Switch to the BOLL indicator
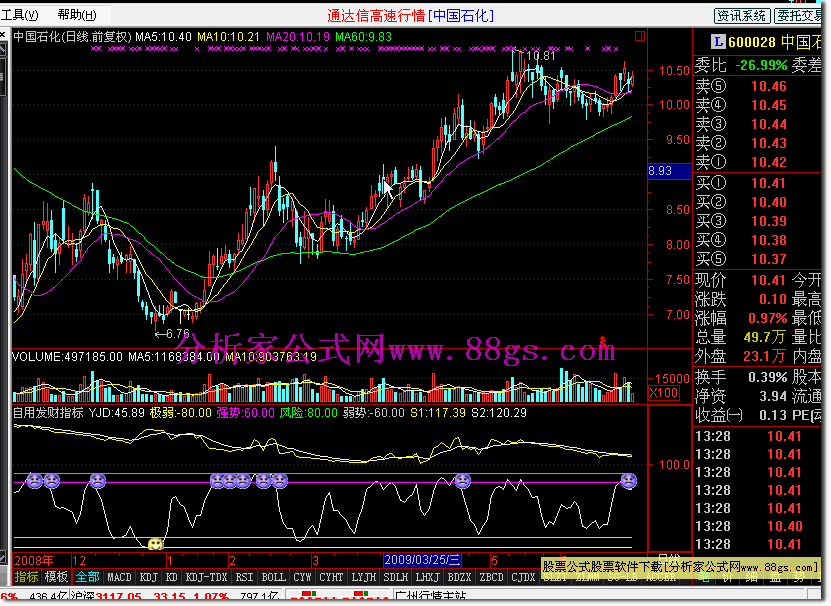831x606 pixels. [x=273, y=577]
